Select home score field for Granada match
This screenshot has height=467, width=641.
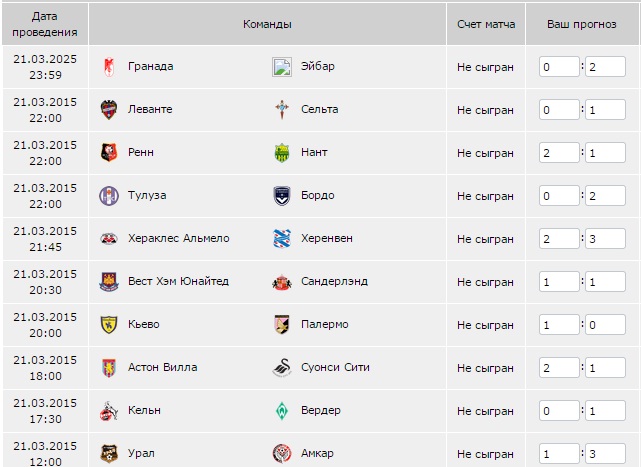point(559,67)
